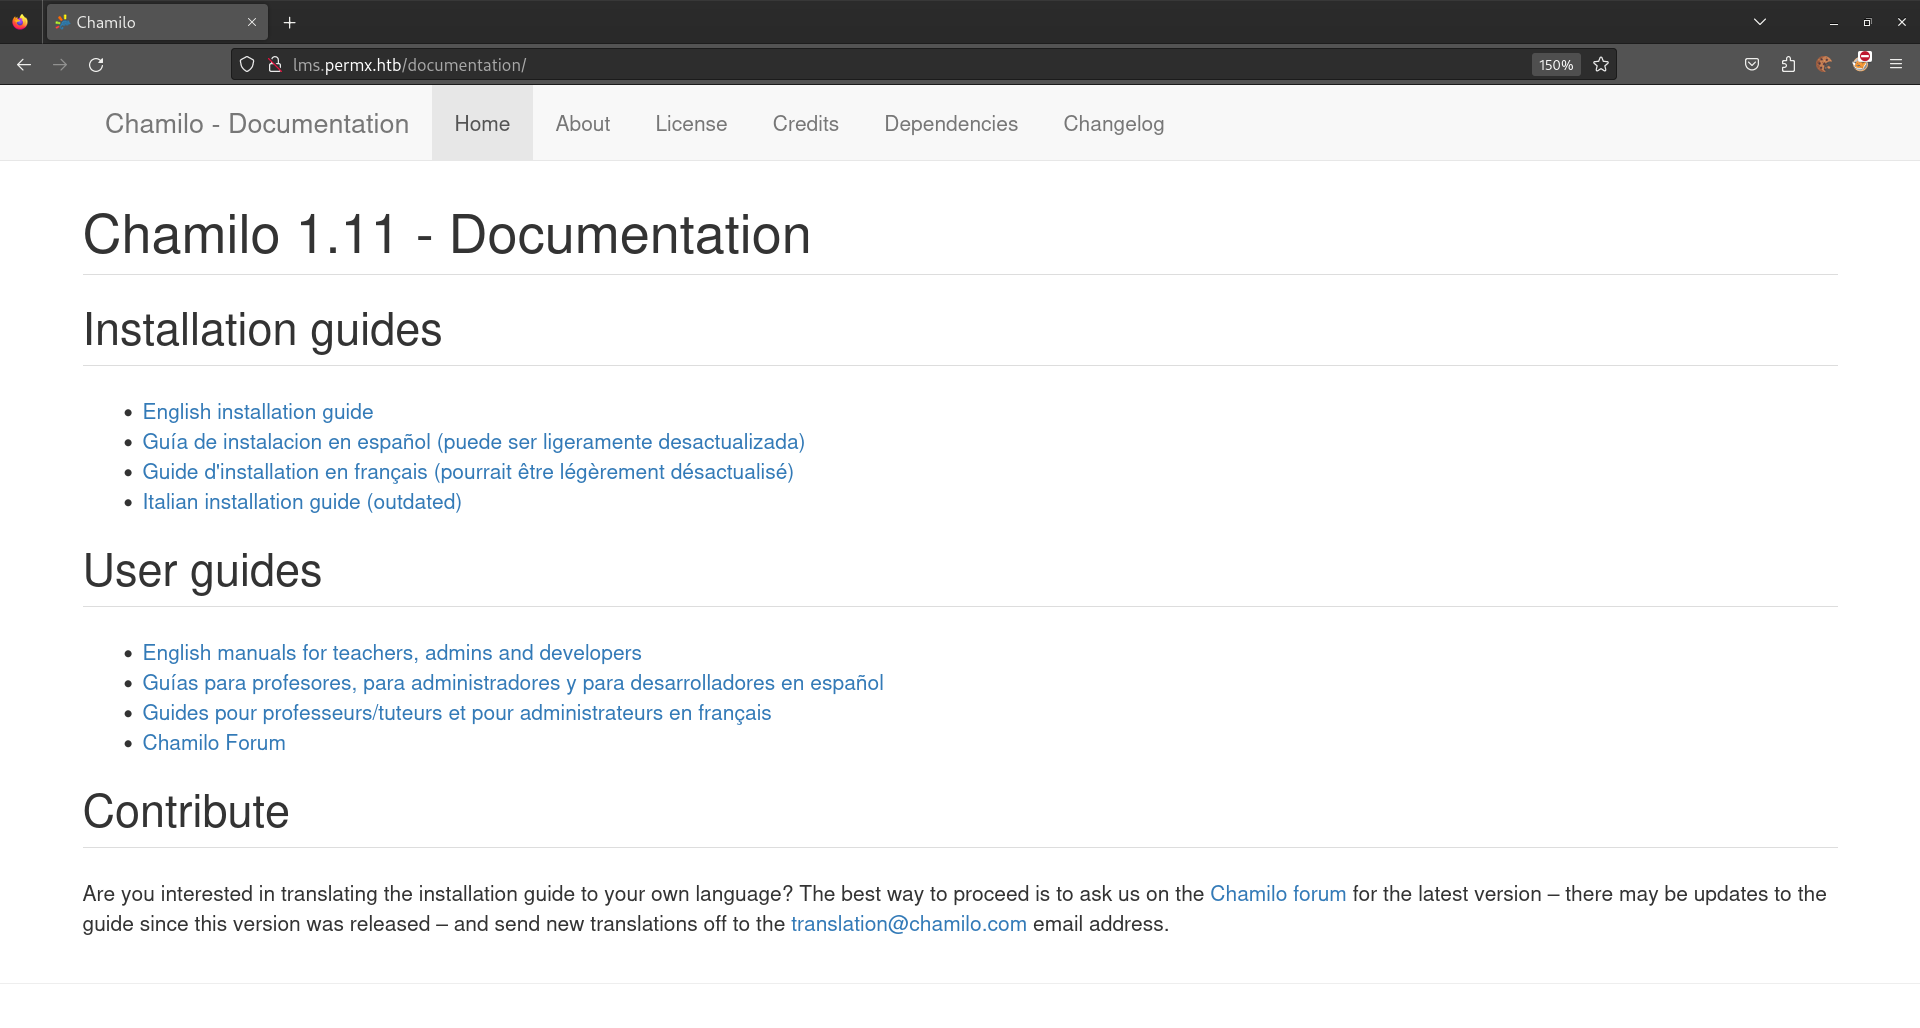Expand the list all tabs chevron
The width and height of the screenshot is (1920, 1028).
click(x=1760, y=22)
